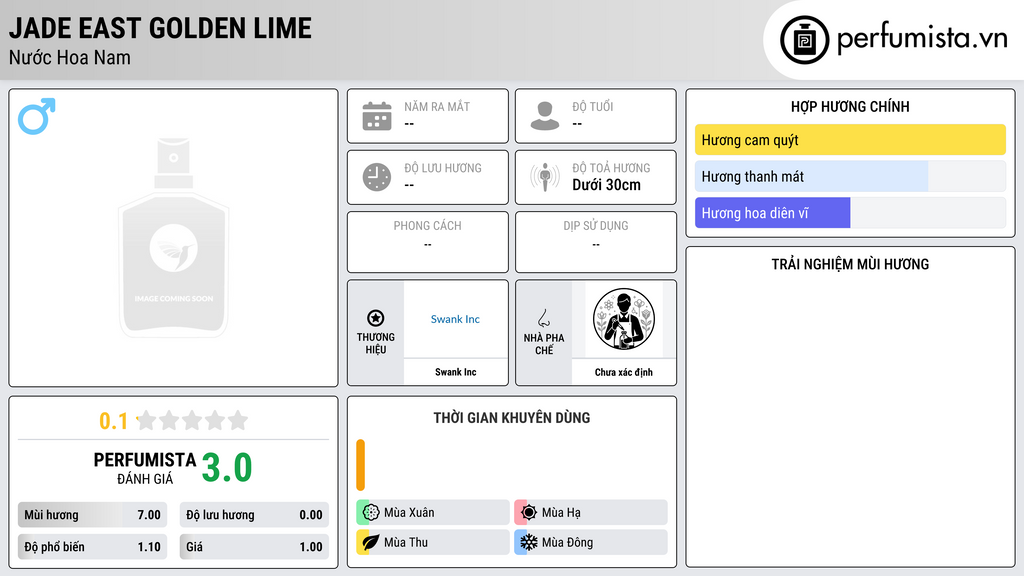The width and height of the screenshot is (1024, 576).
Task: Click the calendar icon for Năm ra mắt
Action: pos(377,116)
